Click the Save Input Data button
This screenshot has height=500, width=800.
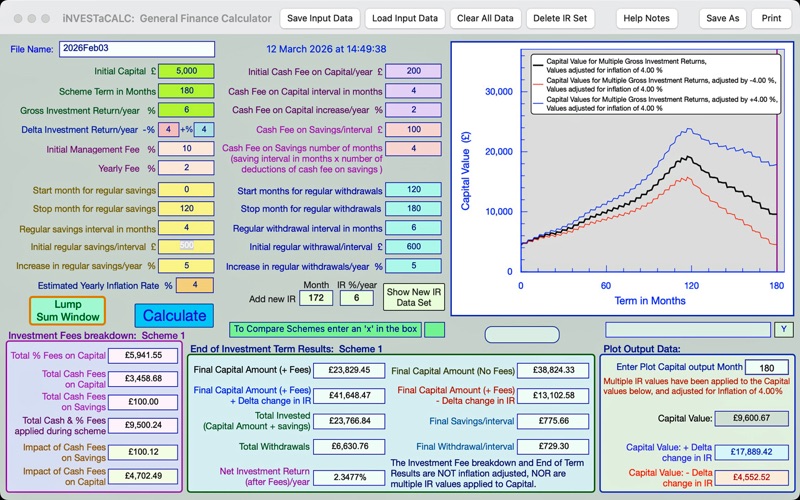319,18
